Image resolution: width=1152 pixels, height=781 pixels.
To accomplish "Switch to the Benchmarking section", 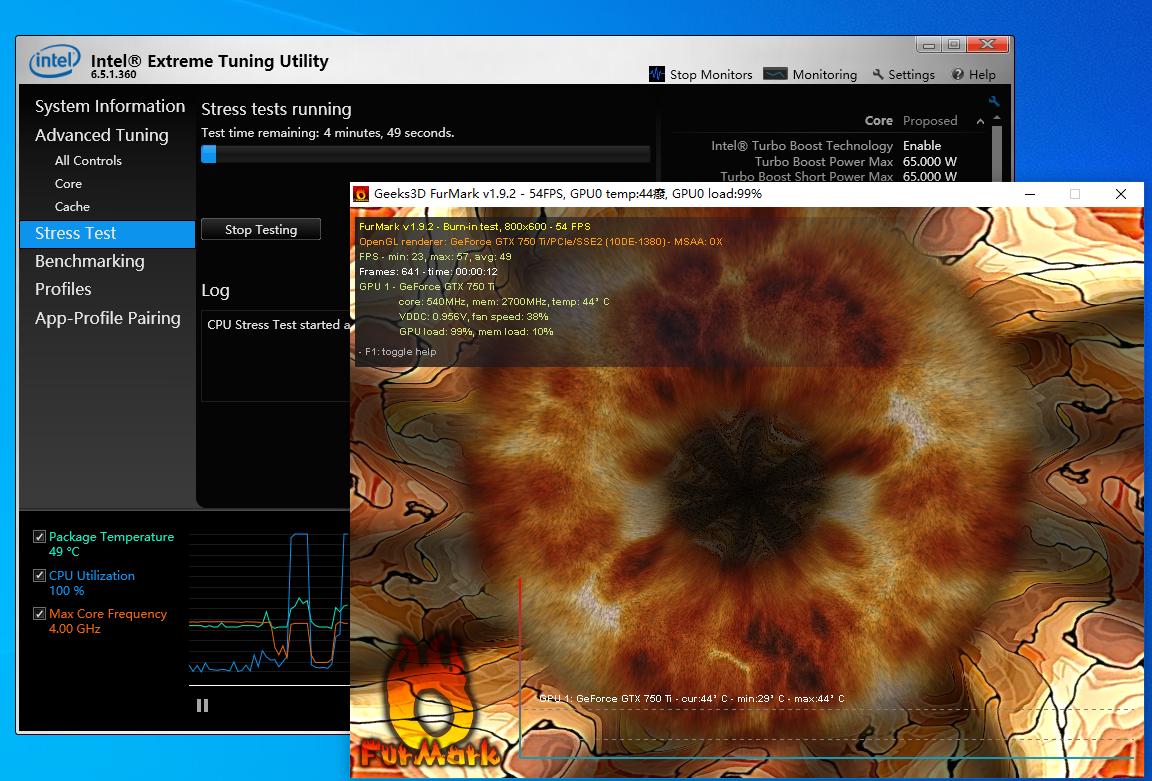I will [x=89, y=261].
